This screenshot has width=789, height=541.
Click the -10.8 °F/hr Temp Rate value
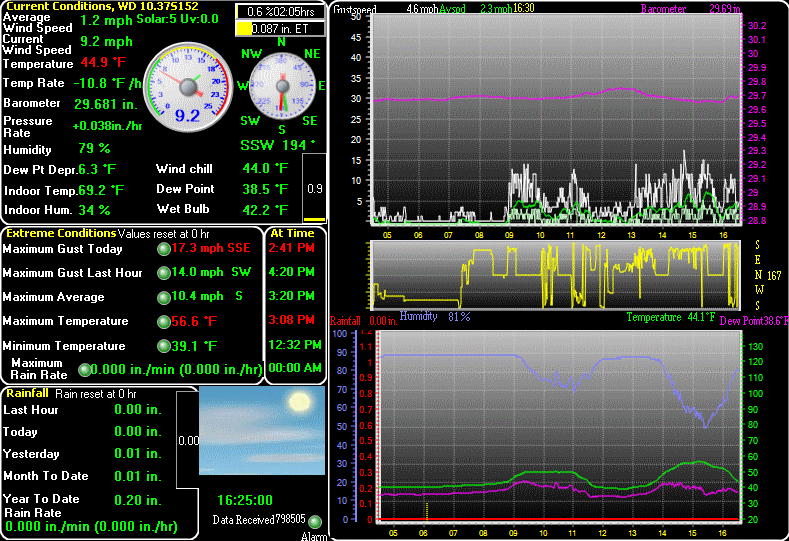point(108,84)
